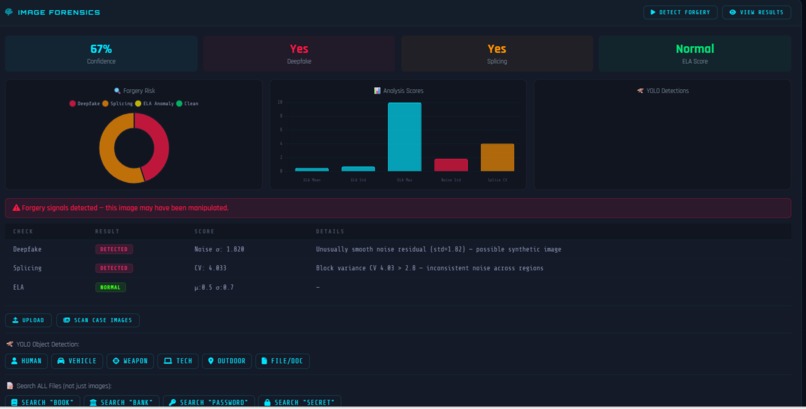Filter detections by Weapon
Viewport: 806px width, 409px height.
tap(130, 361)
